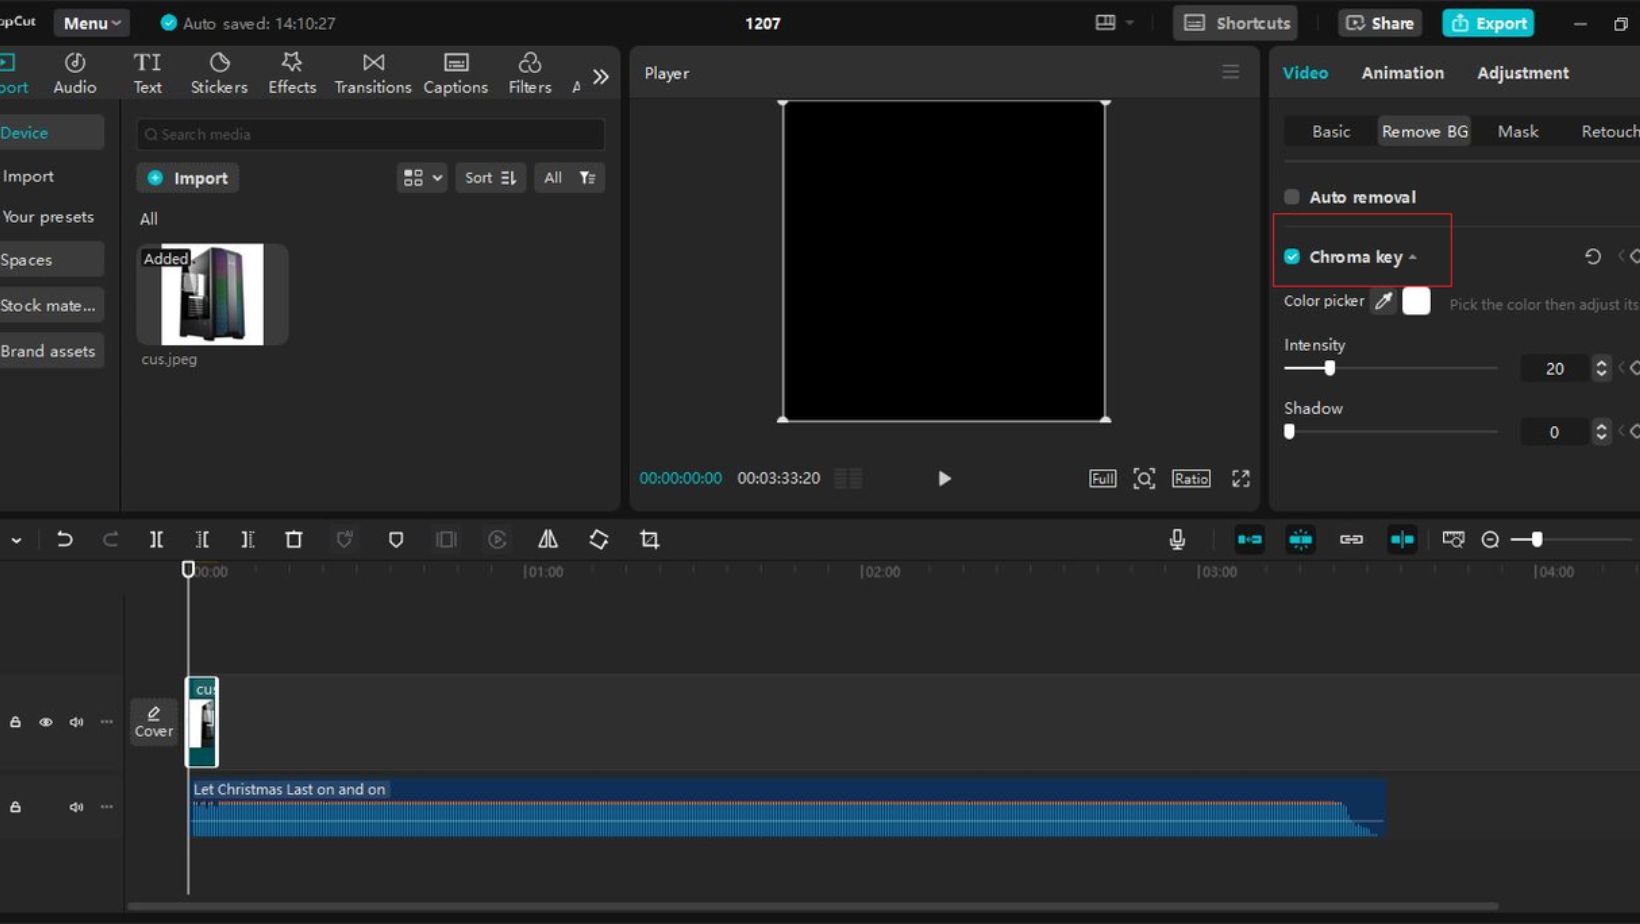Click the Share button
The height and width of the screenshot is (924, 1640).
1379,23
